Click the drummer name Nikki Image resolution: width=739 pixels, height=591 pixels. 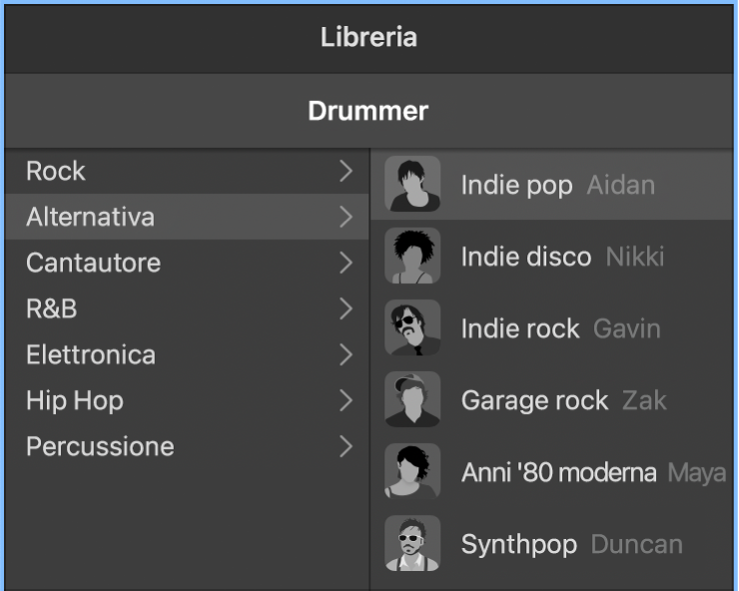[635, 257]
